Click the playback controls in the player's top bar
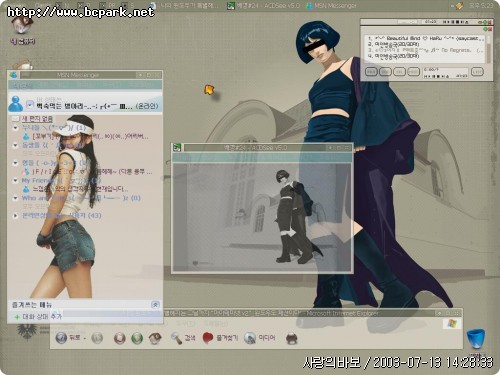Viewport: 500px width, 375px height. [x=455, y=22]
